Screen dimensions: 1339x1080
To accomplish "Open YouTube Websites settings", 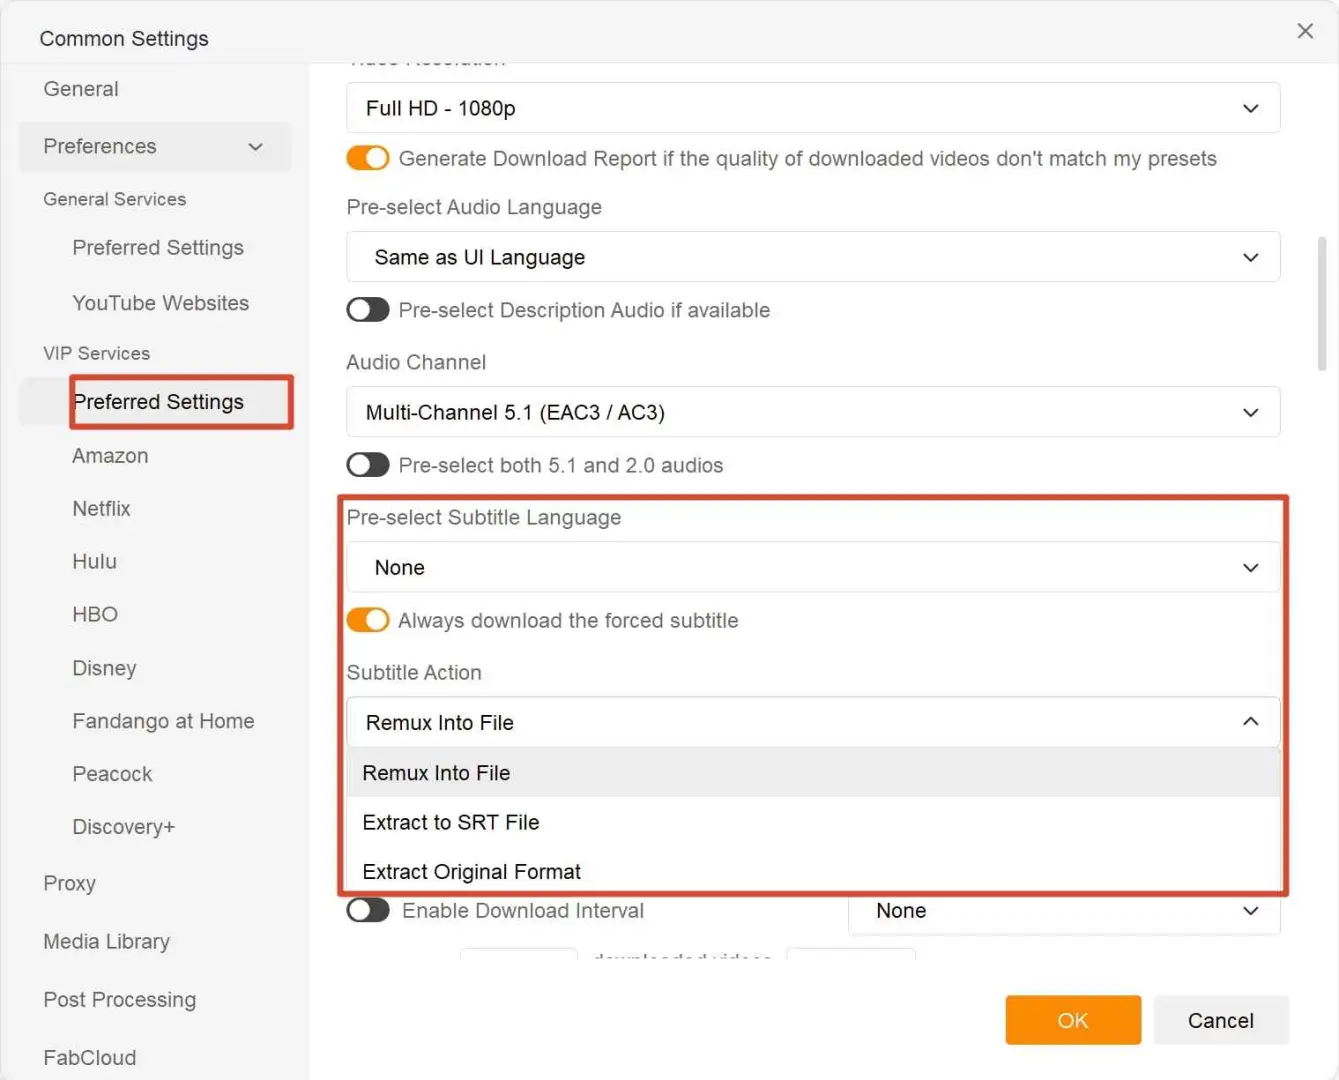I will tap(160, 303).
